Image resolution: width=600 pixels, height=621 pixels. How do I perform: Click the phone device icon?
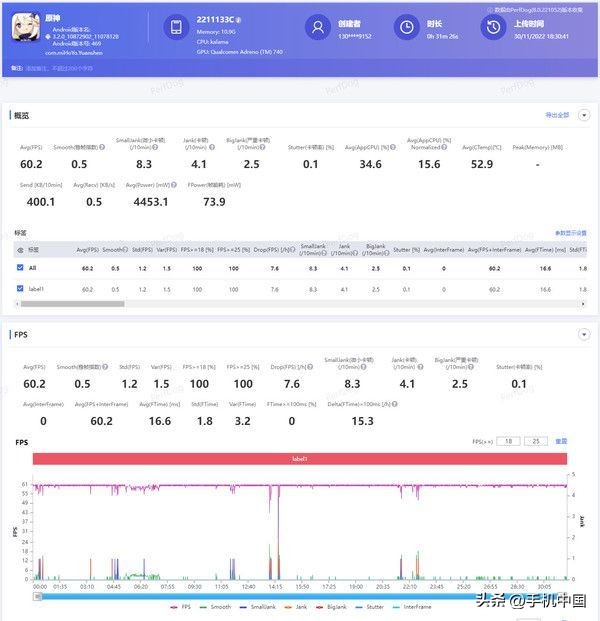176,28
